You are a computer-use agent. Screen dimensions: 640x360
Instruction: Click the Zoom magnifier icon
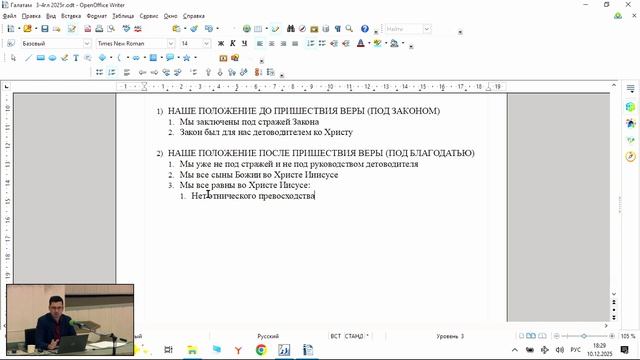(349, 29)
